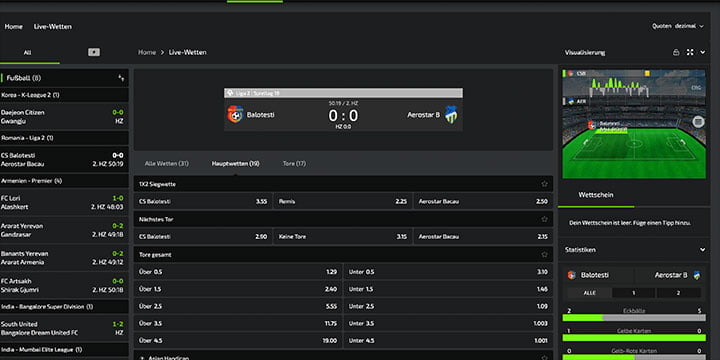Switch to the Alle Wetten (31) tab
The height and width of the screenshot is (360, 720).
click(x=166, y=163)
